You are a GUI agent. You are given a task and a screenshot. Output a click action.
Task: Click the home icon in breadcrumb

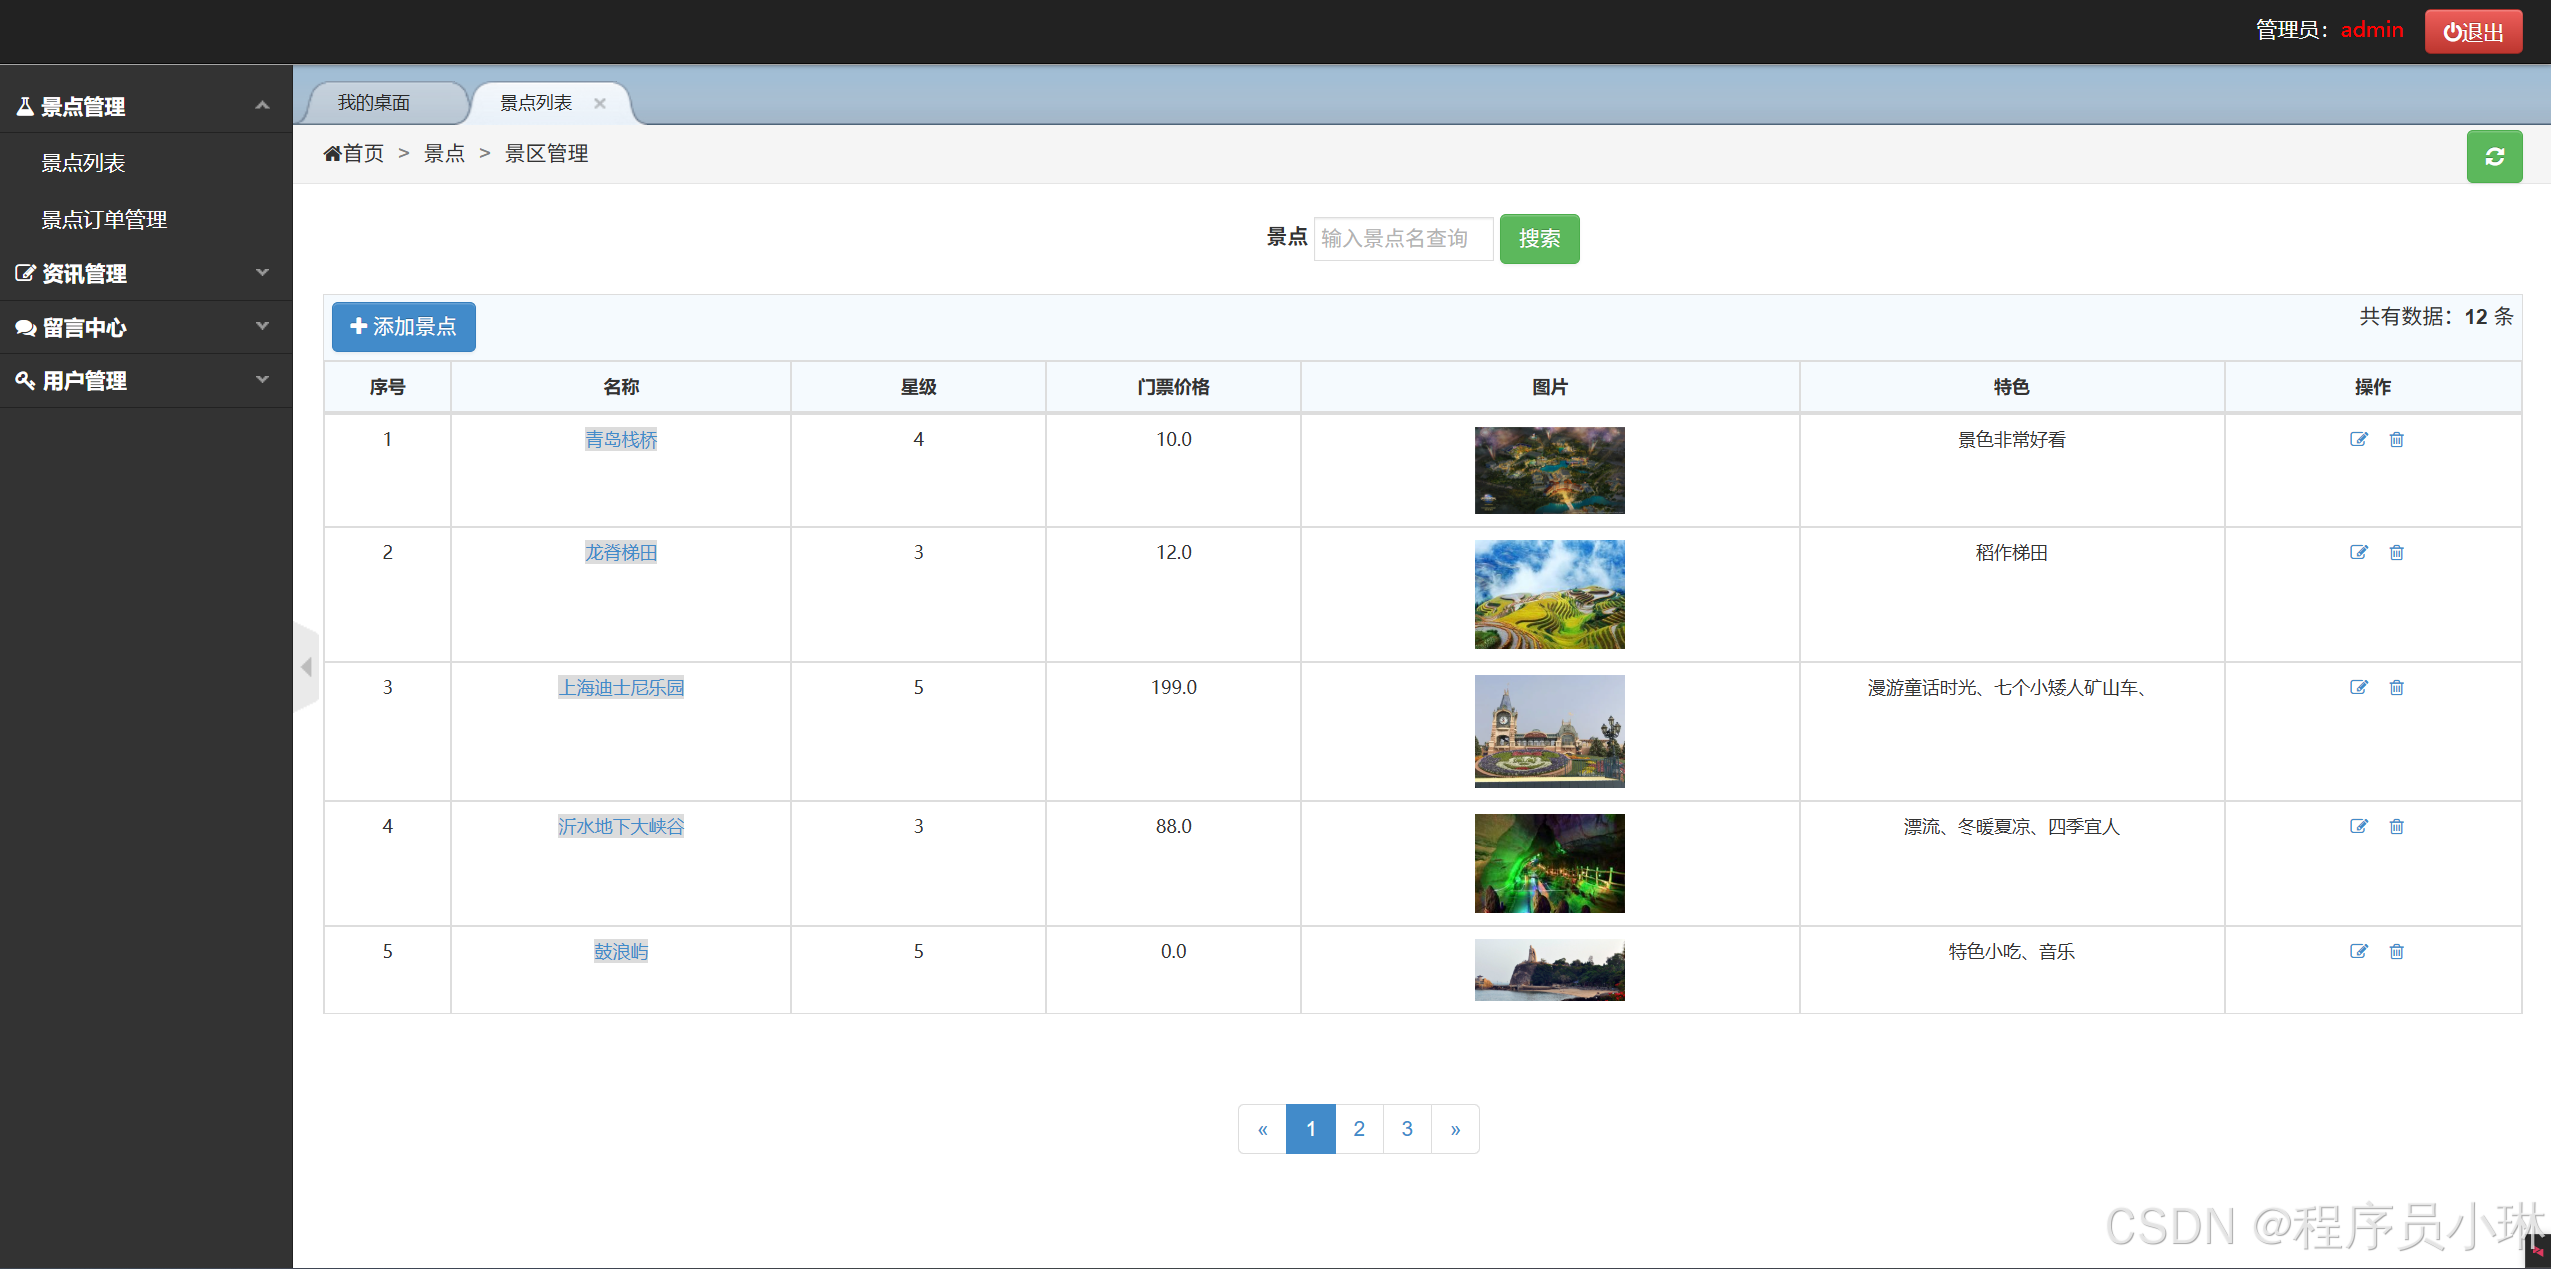point(332,154)
